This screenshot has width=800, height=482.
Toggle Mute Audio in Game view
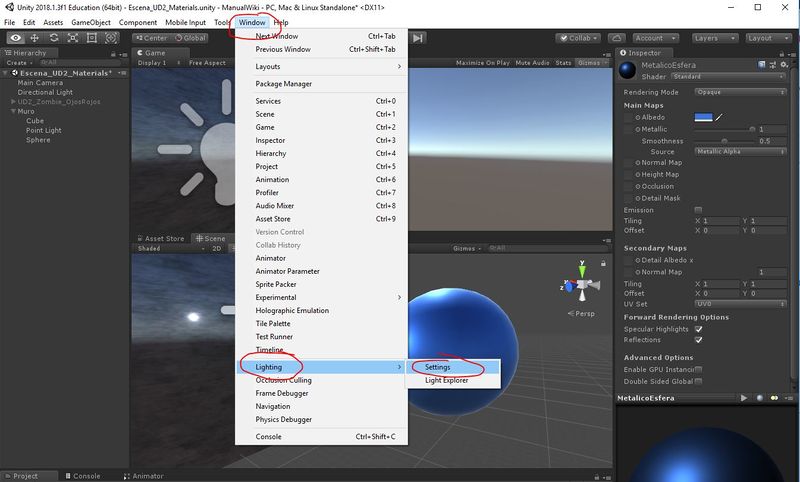532,63
